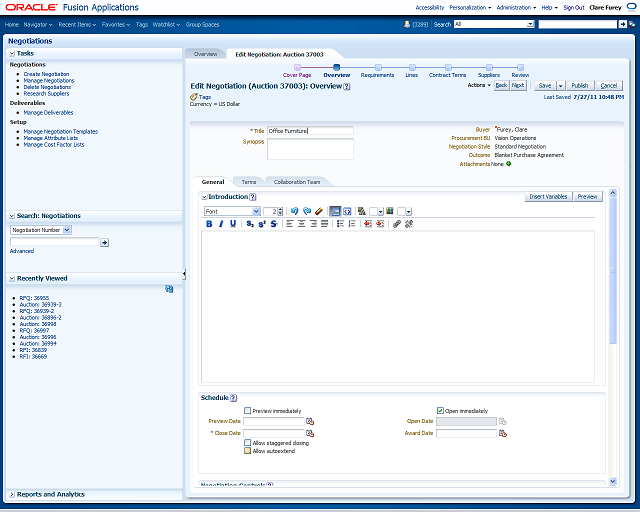Enable Preview immediately checkbox
Screen dimensions: 640x512
tap(247, 410)
